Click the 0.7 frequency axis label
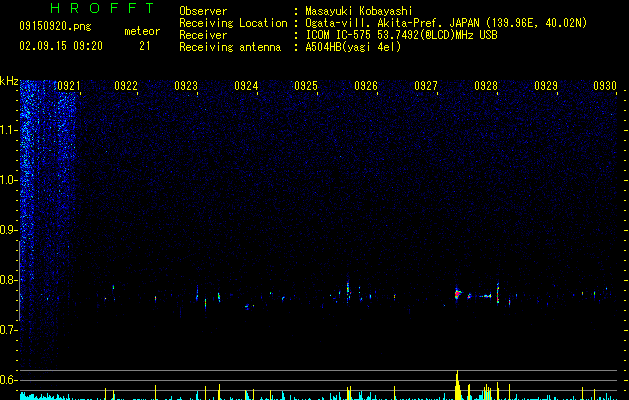This screenshot has width=629, height=400. pos(8,330)
